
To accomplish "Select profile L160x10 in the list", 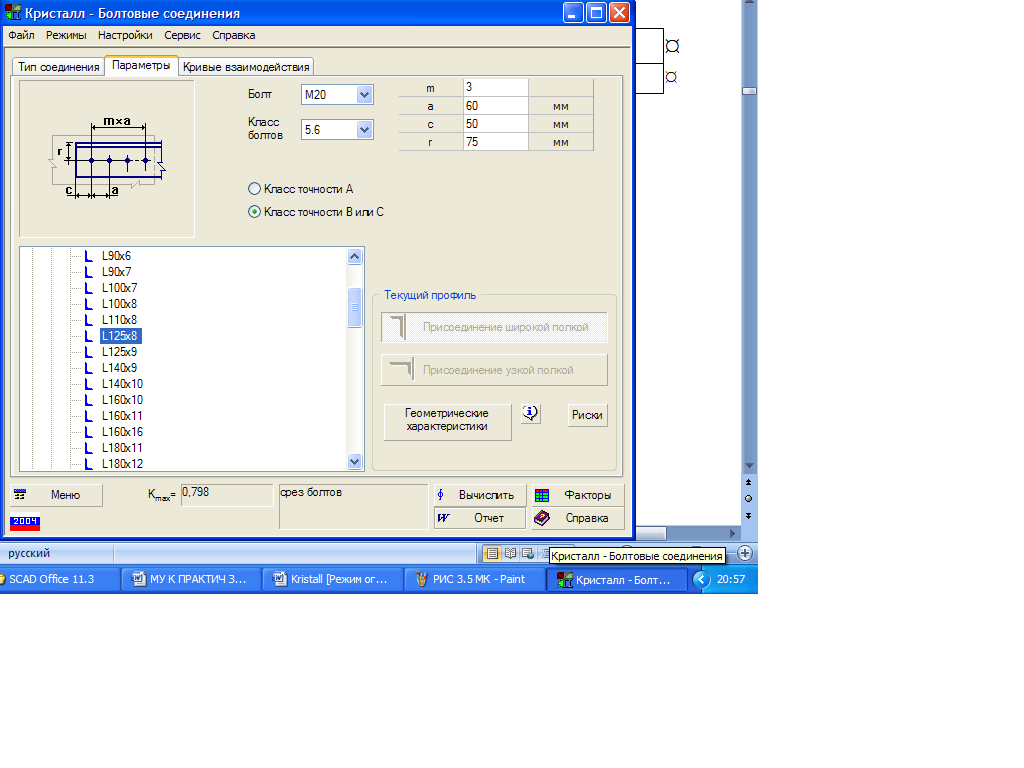I will tap(122, 400).
